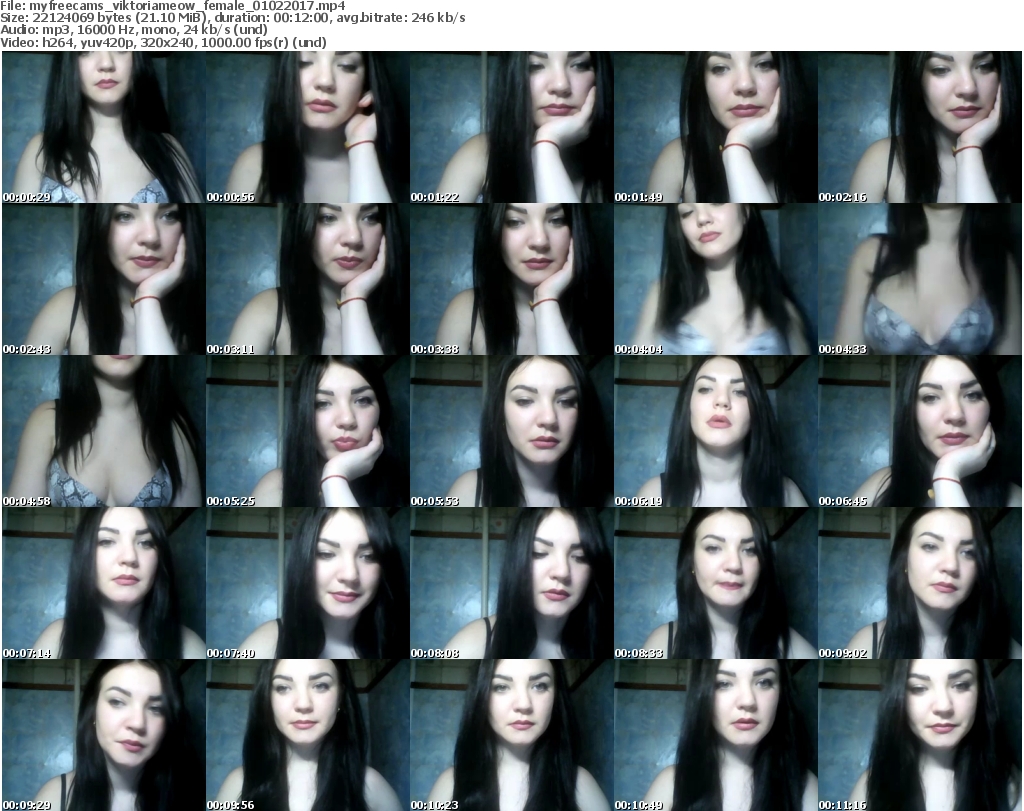
Task: Pick the thumbnail stamped 00:04:33
Action: pos(920,279)
